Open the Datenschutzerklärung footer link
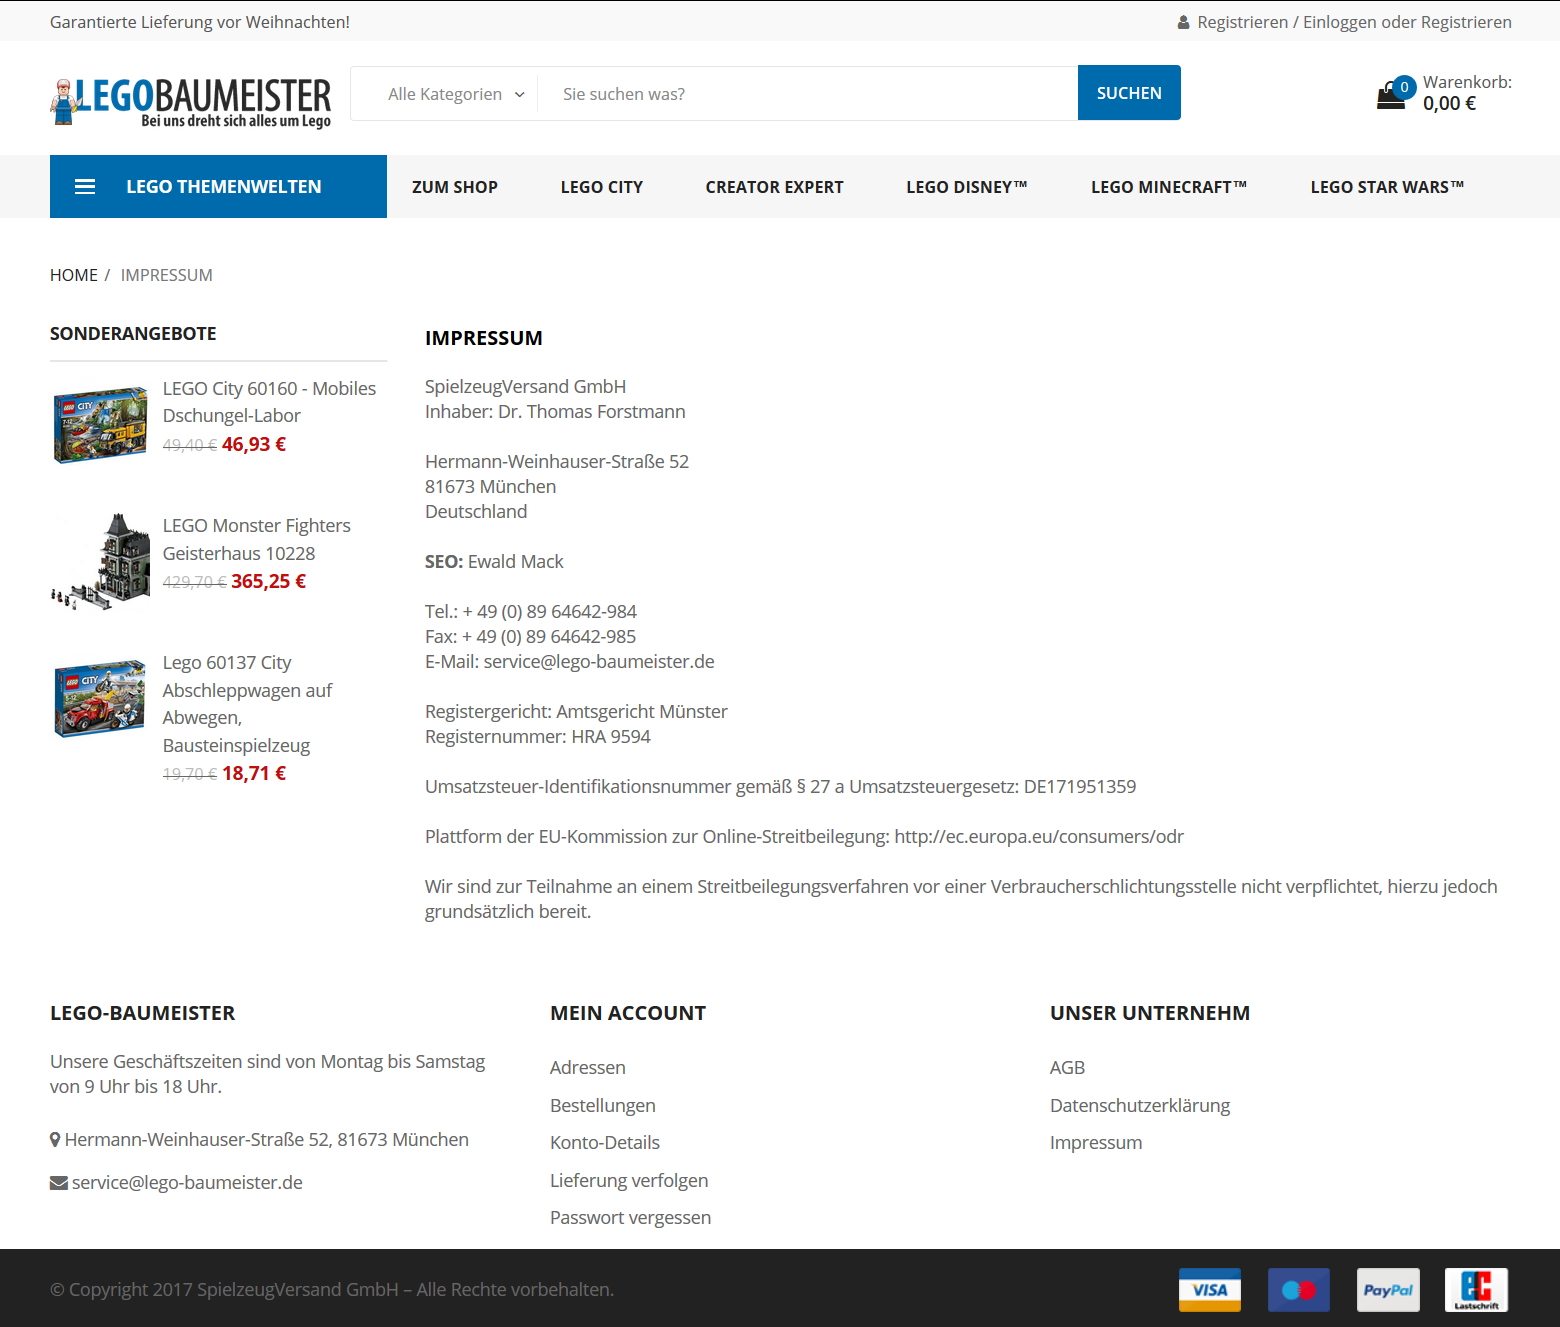The width and height of the screenshot is (1560, 1327). (x=1140, y=1106)
